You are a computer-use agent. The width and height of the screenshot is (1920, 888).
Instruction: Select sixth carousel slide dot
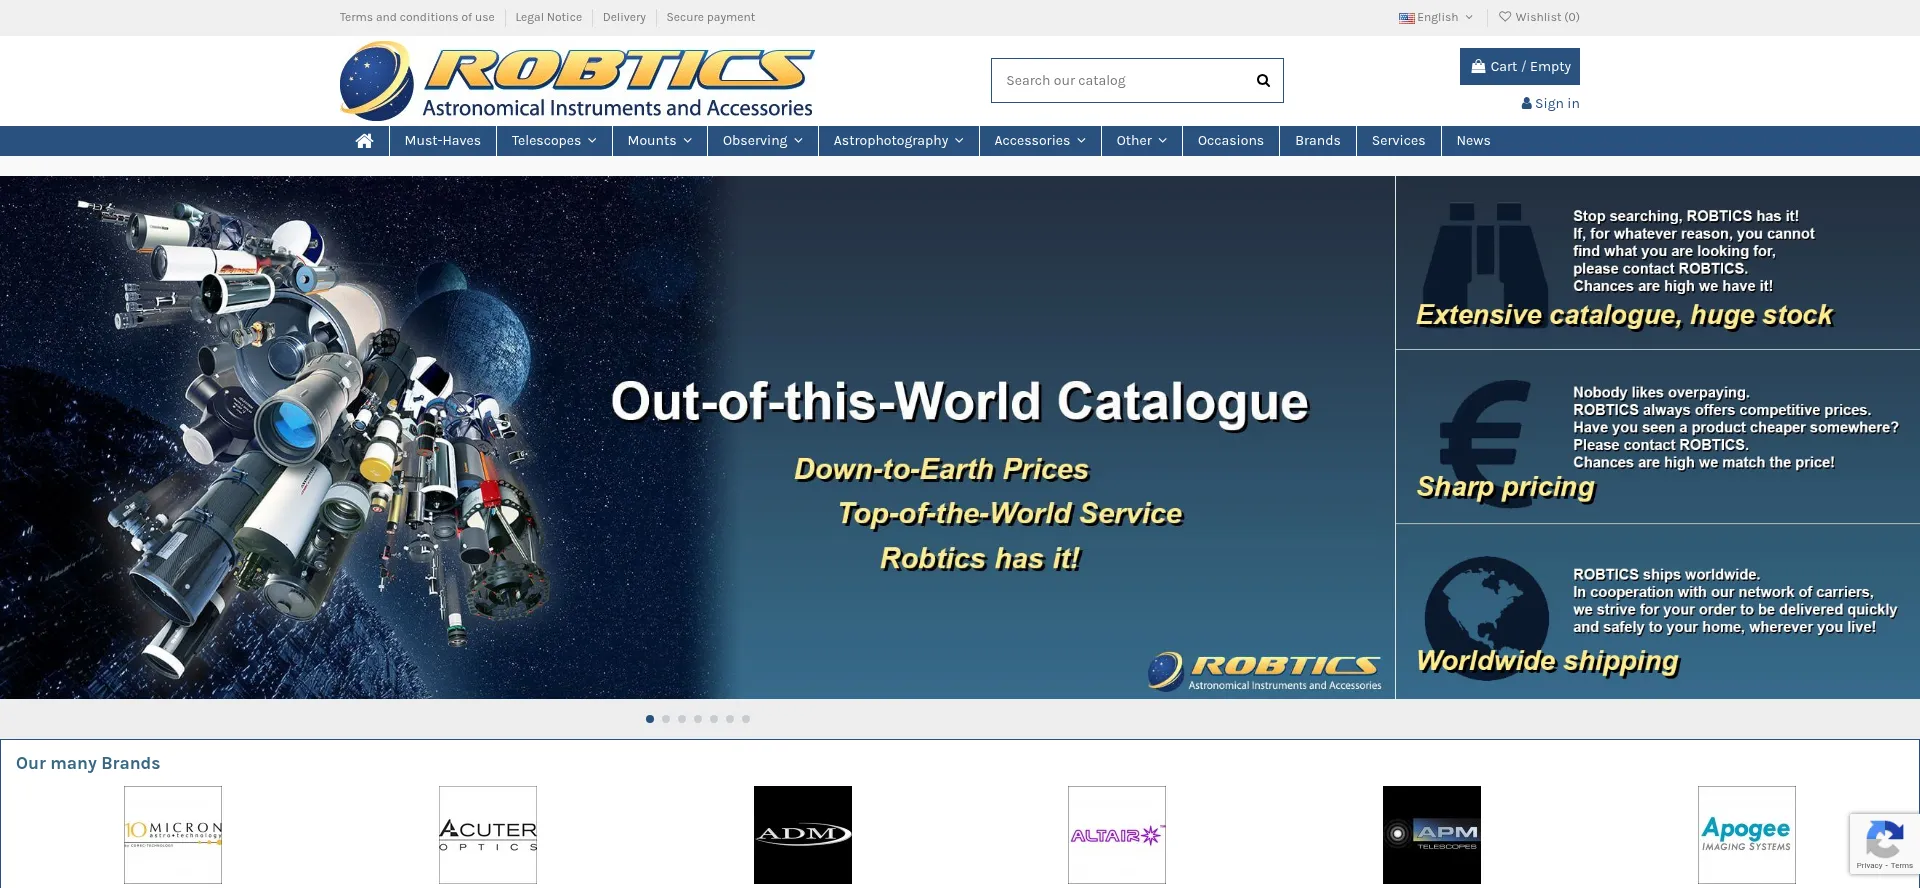click(x=730, y=719)
